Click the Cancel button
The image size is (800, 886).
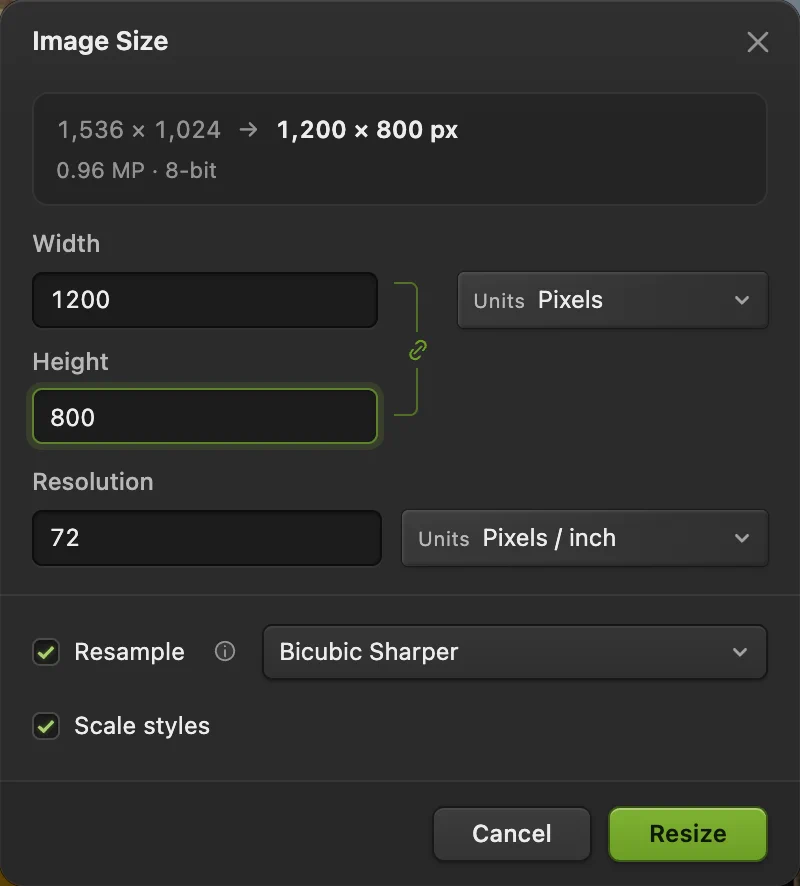pos(512,834)
